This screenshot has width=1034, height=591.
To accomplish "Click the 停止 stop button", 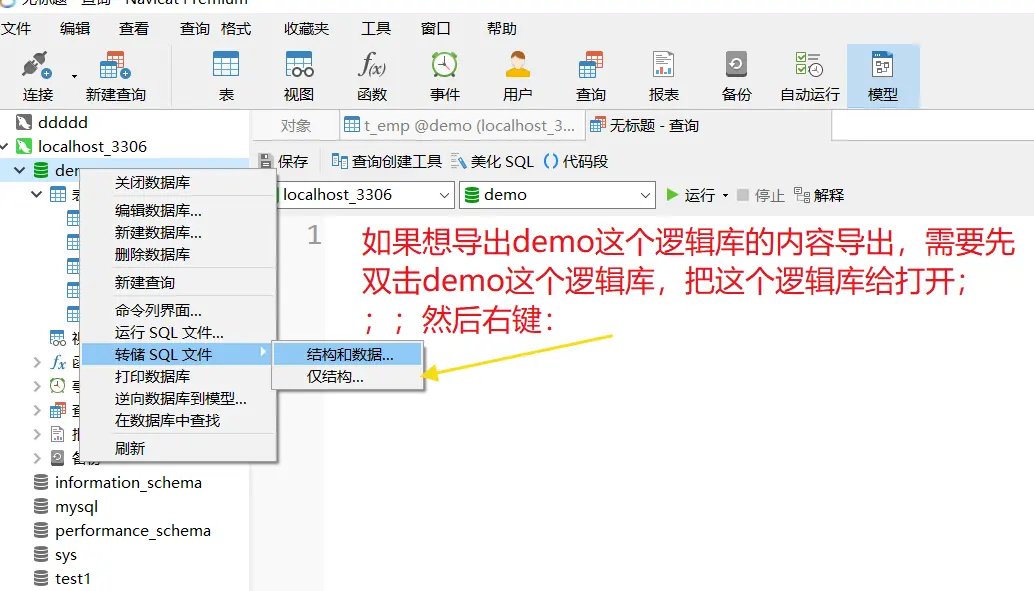I will tap(760, 195).
